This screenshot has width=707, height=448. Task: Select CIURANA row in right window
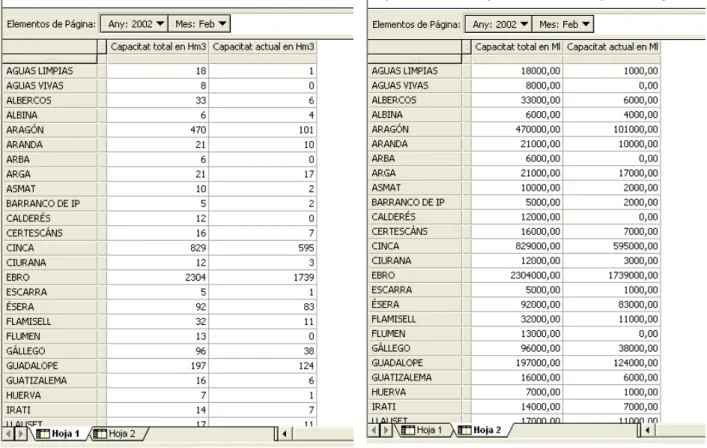(415, 261)
